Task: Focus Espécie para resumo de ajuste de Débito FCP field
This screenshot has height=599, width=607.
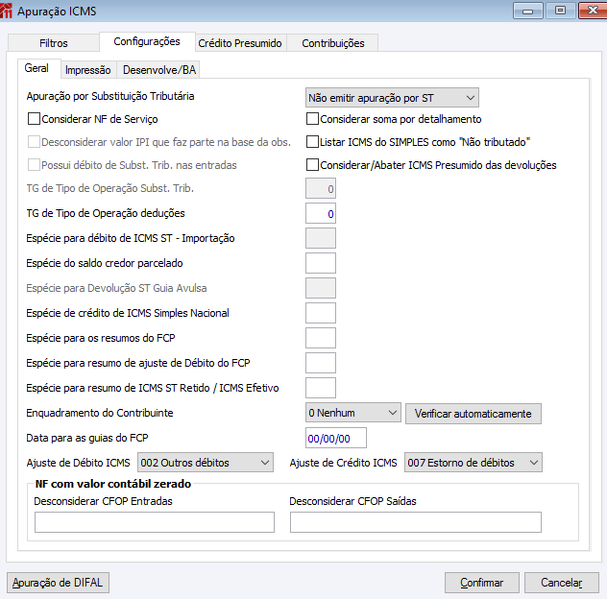Action: click(321, 363)
